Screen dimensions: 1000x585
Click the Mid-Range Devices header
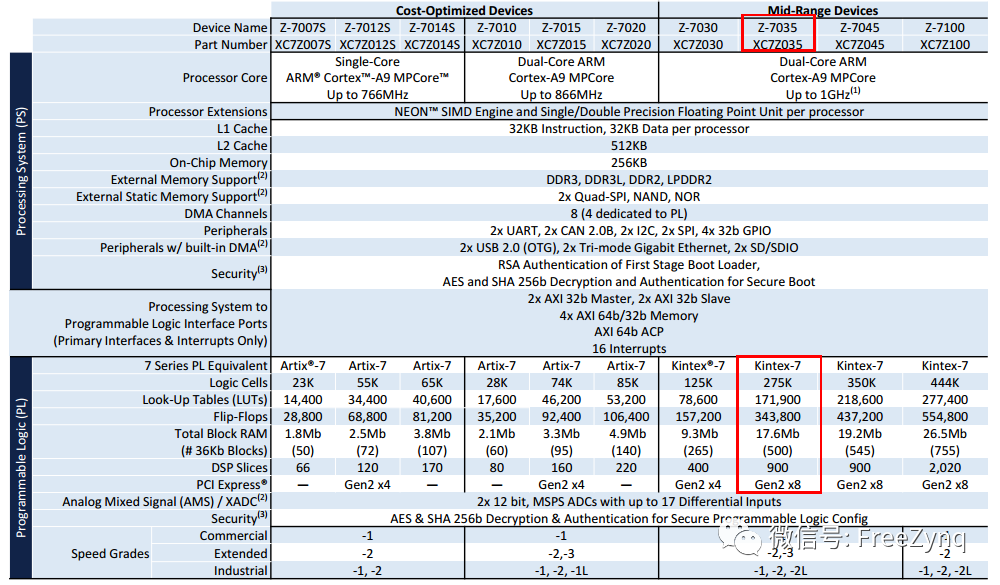coord(823,10)
